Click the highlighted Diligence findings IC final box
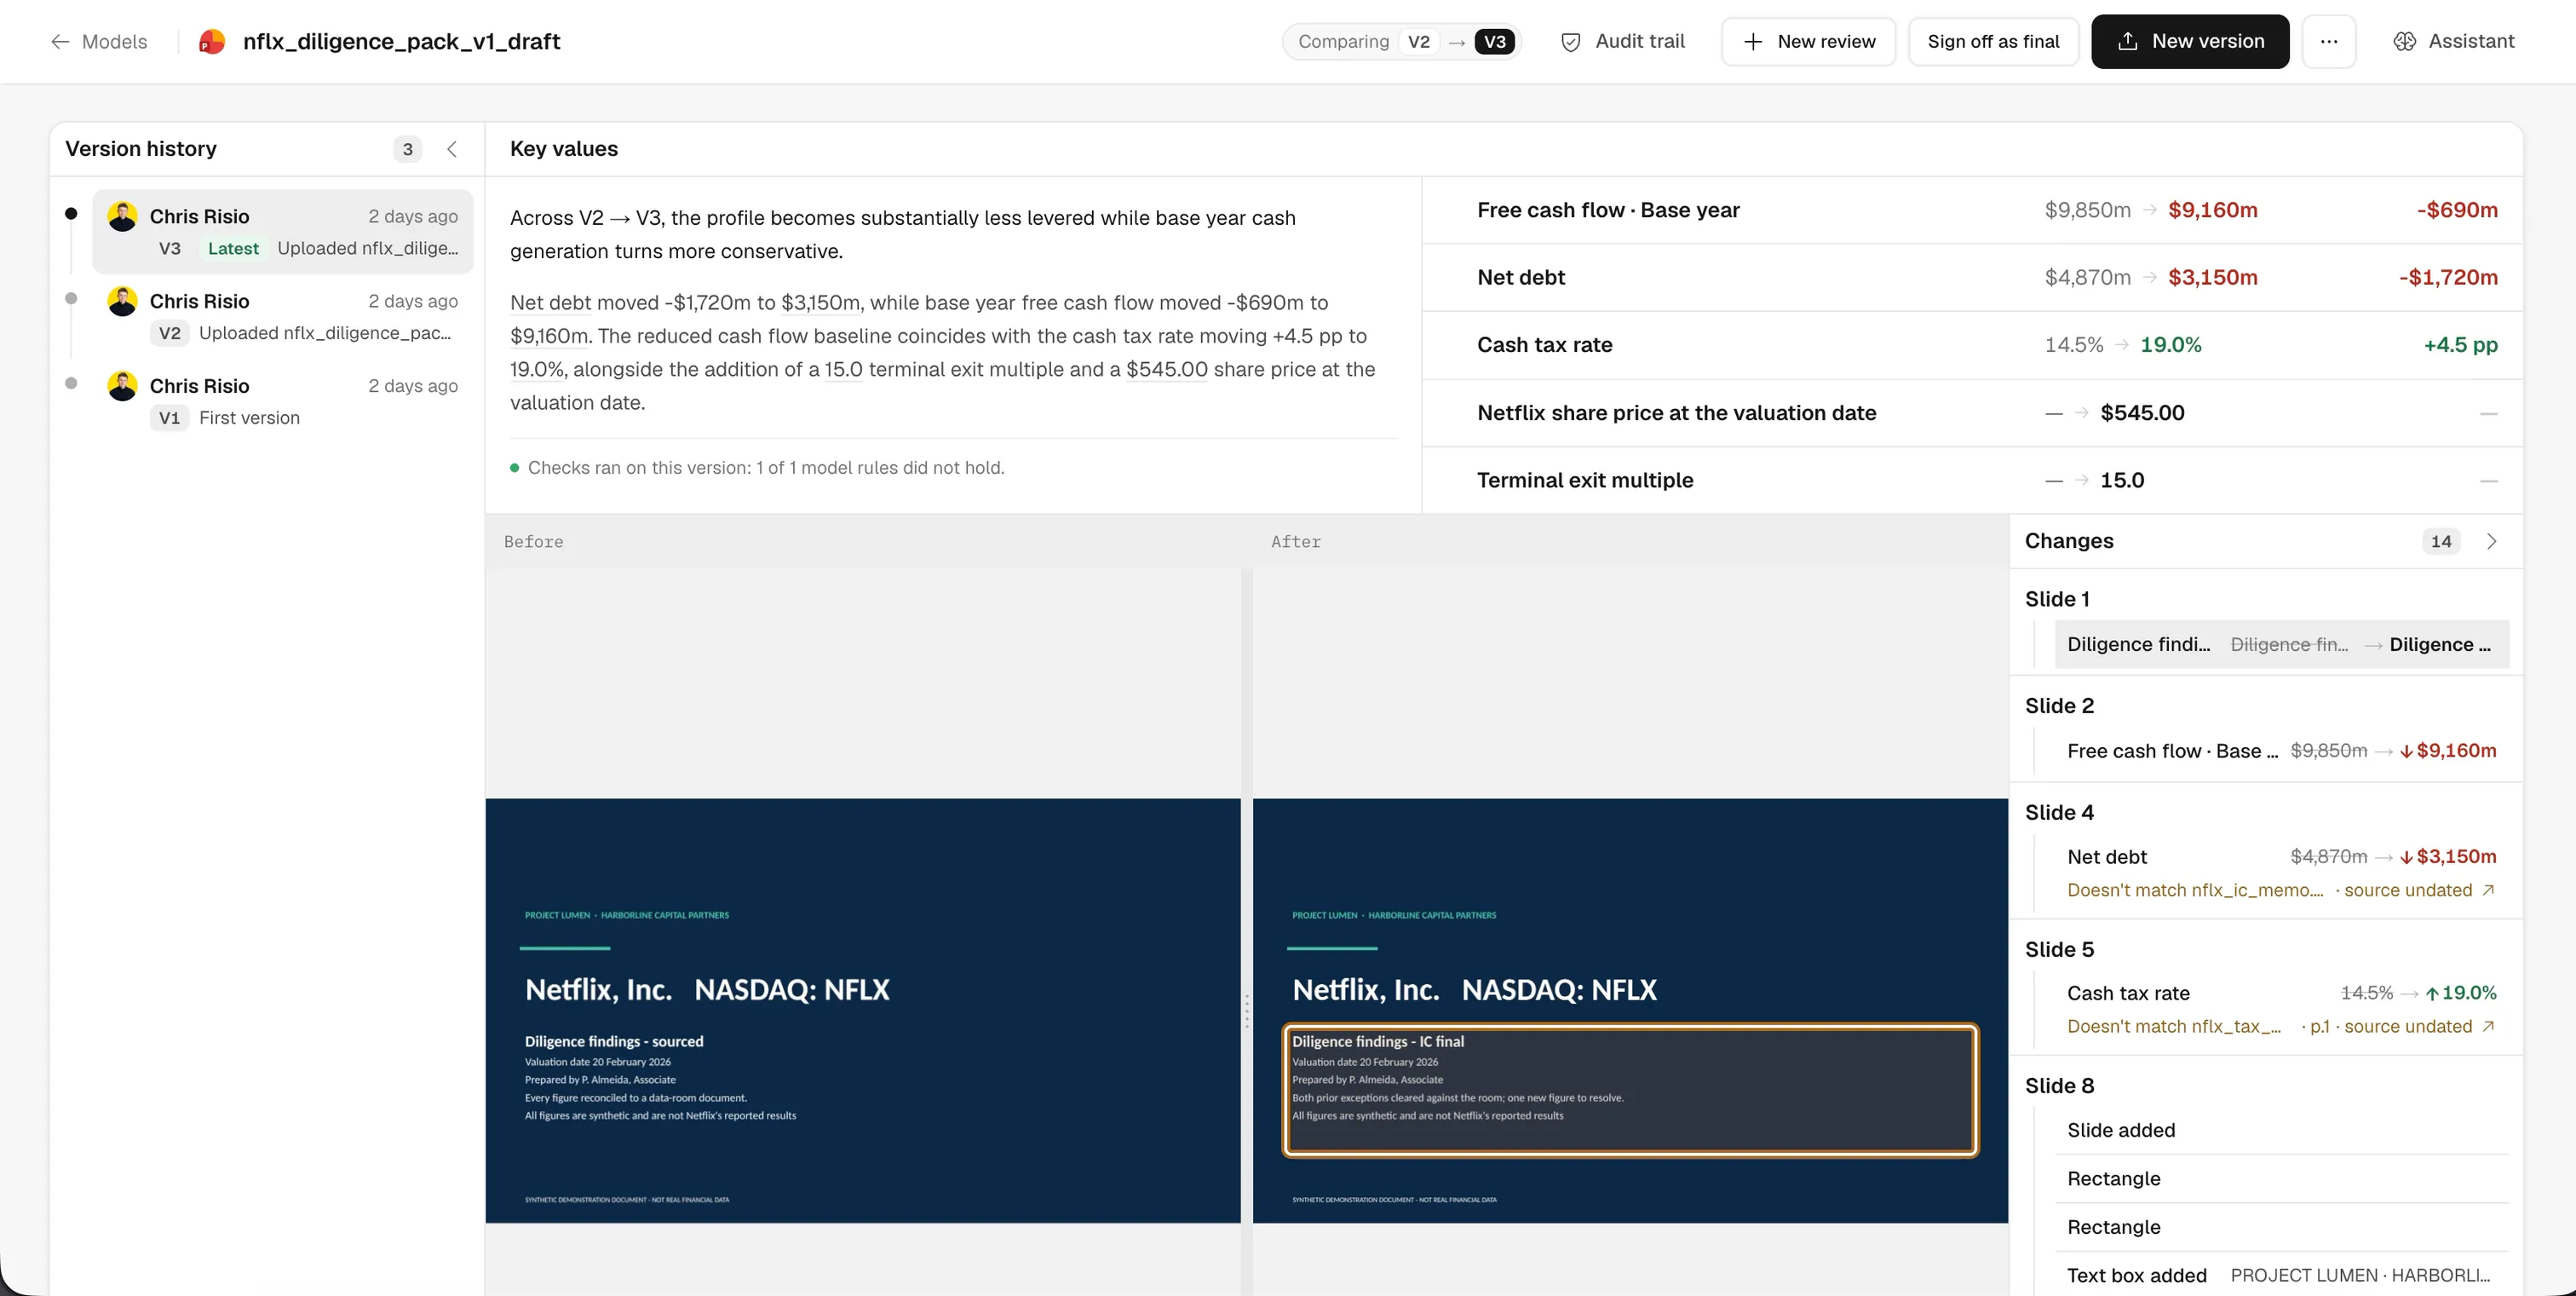 [1630, 1090]
